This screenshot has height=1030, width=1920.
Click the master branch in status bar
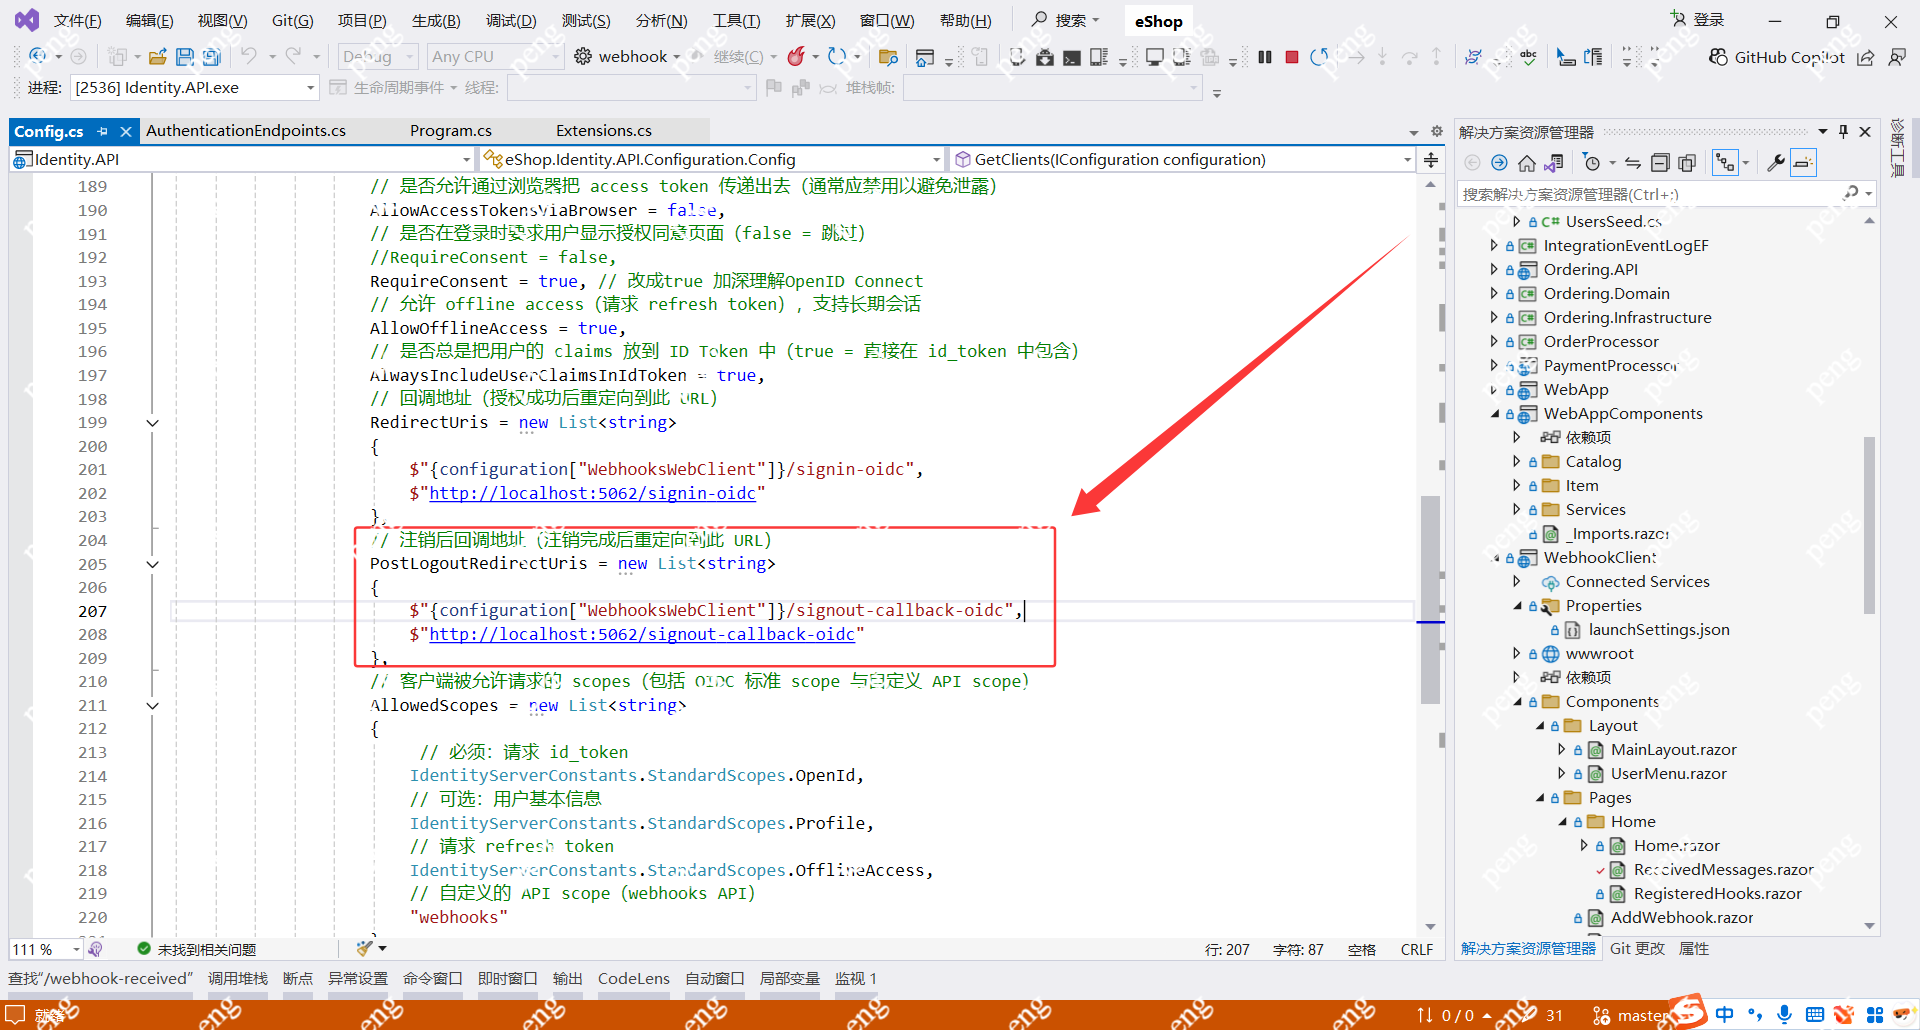pyautogui.click(x=1631, y=1015)
